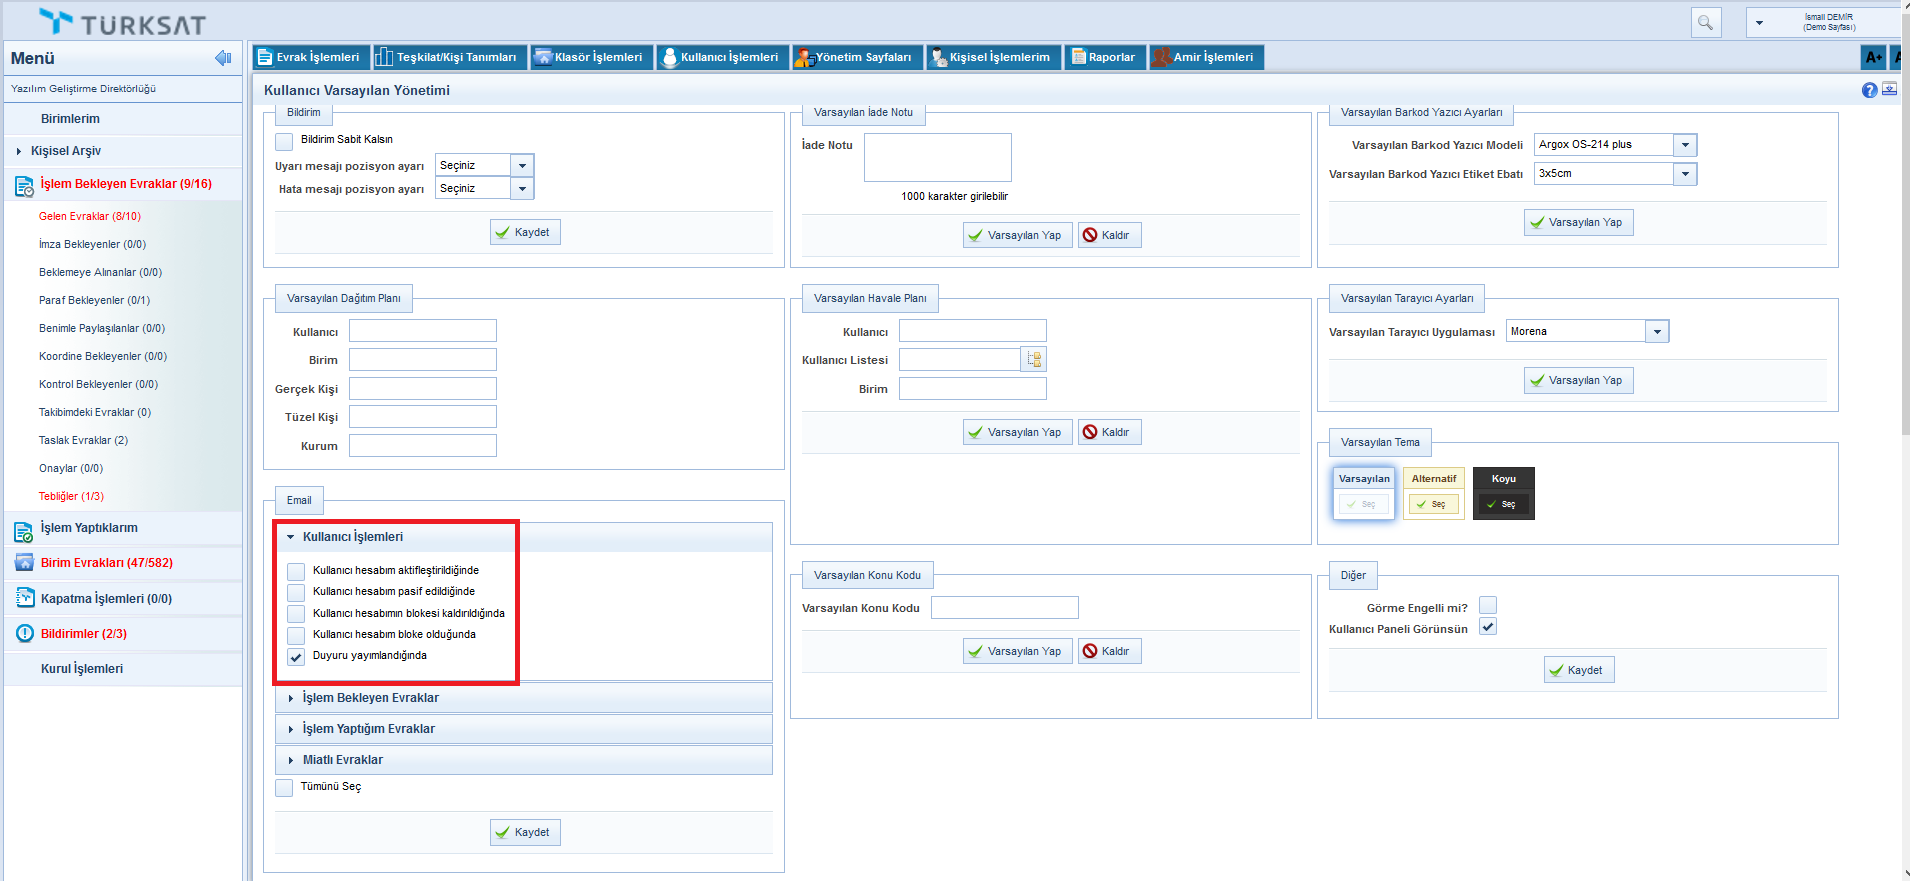Click the Kullanıcı Listesi picker icon
This screenshot has width=1910, height=881.
click(1034, 360)
